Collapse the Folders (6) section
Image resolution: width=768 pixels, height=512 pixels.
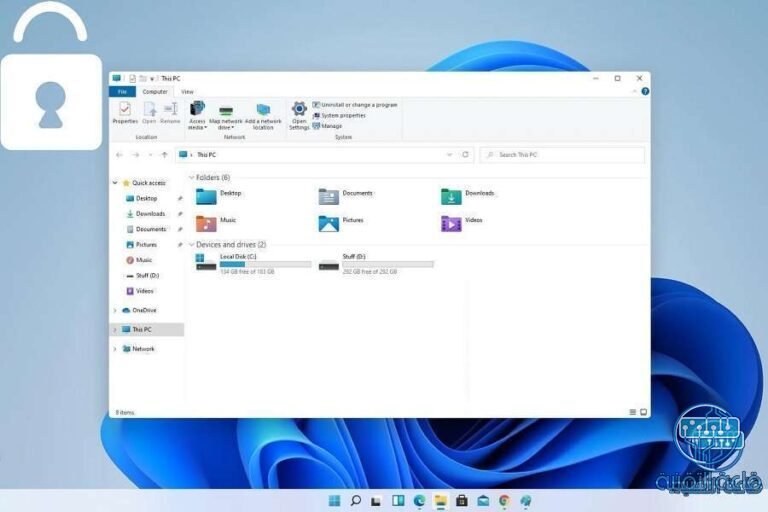(191, 177)
